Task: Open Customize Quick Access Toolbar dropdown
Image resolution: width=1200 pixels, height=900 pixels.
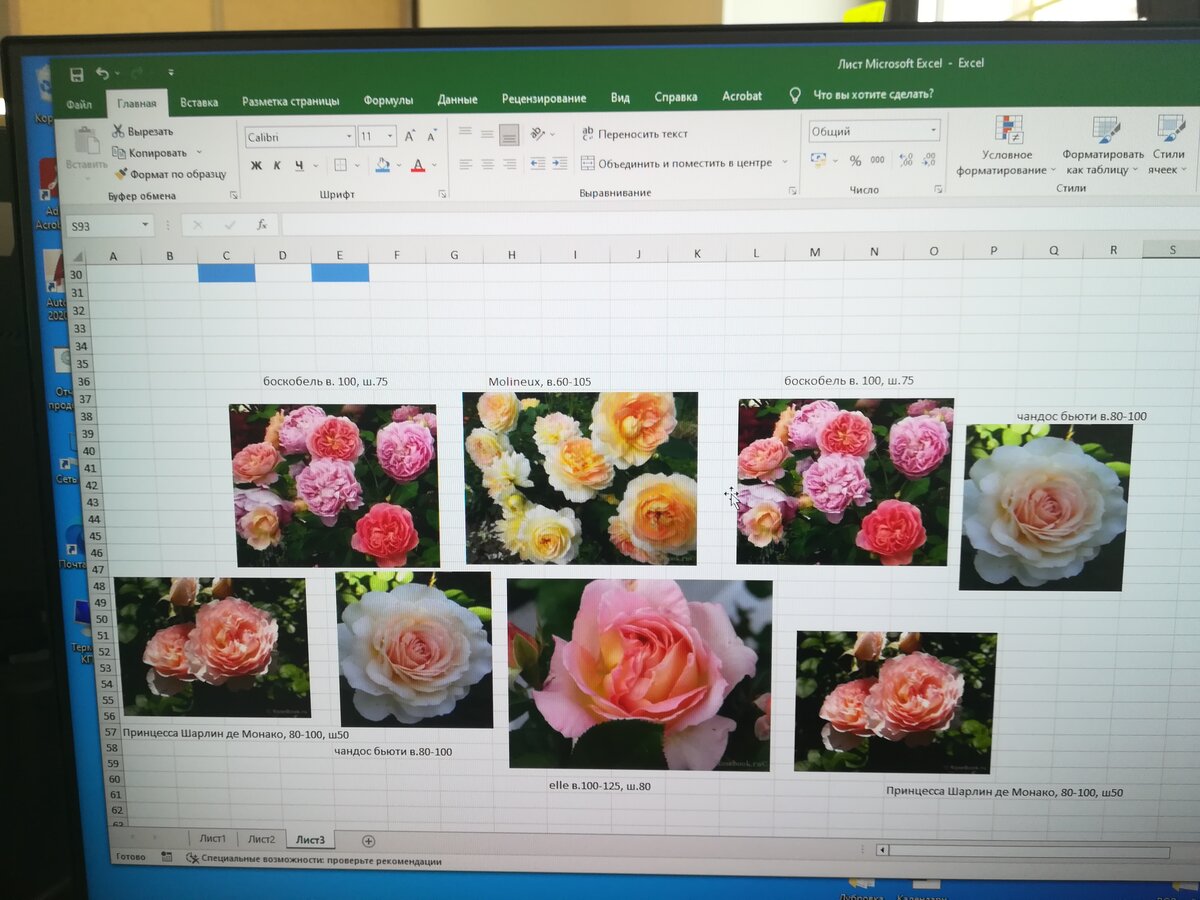Action: pos(171,73)
